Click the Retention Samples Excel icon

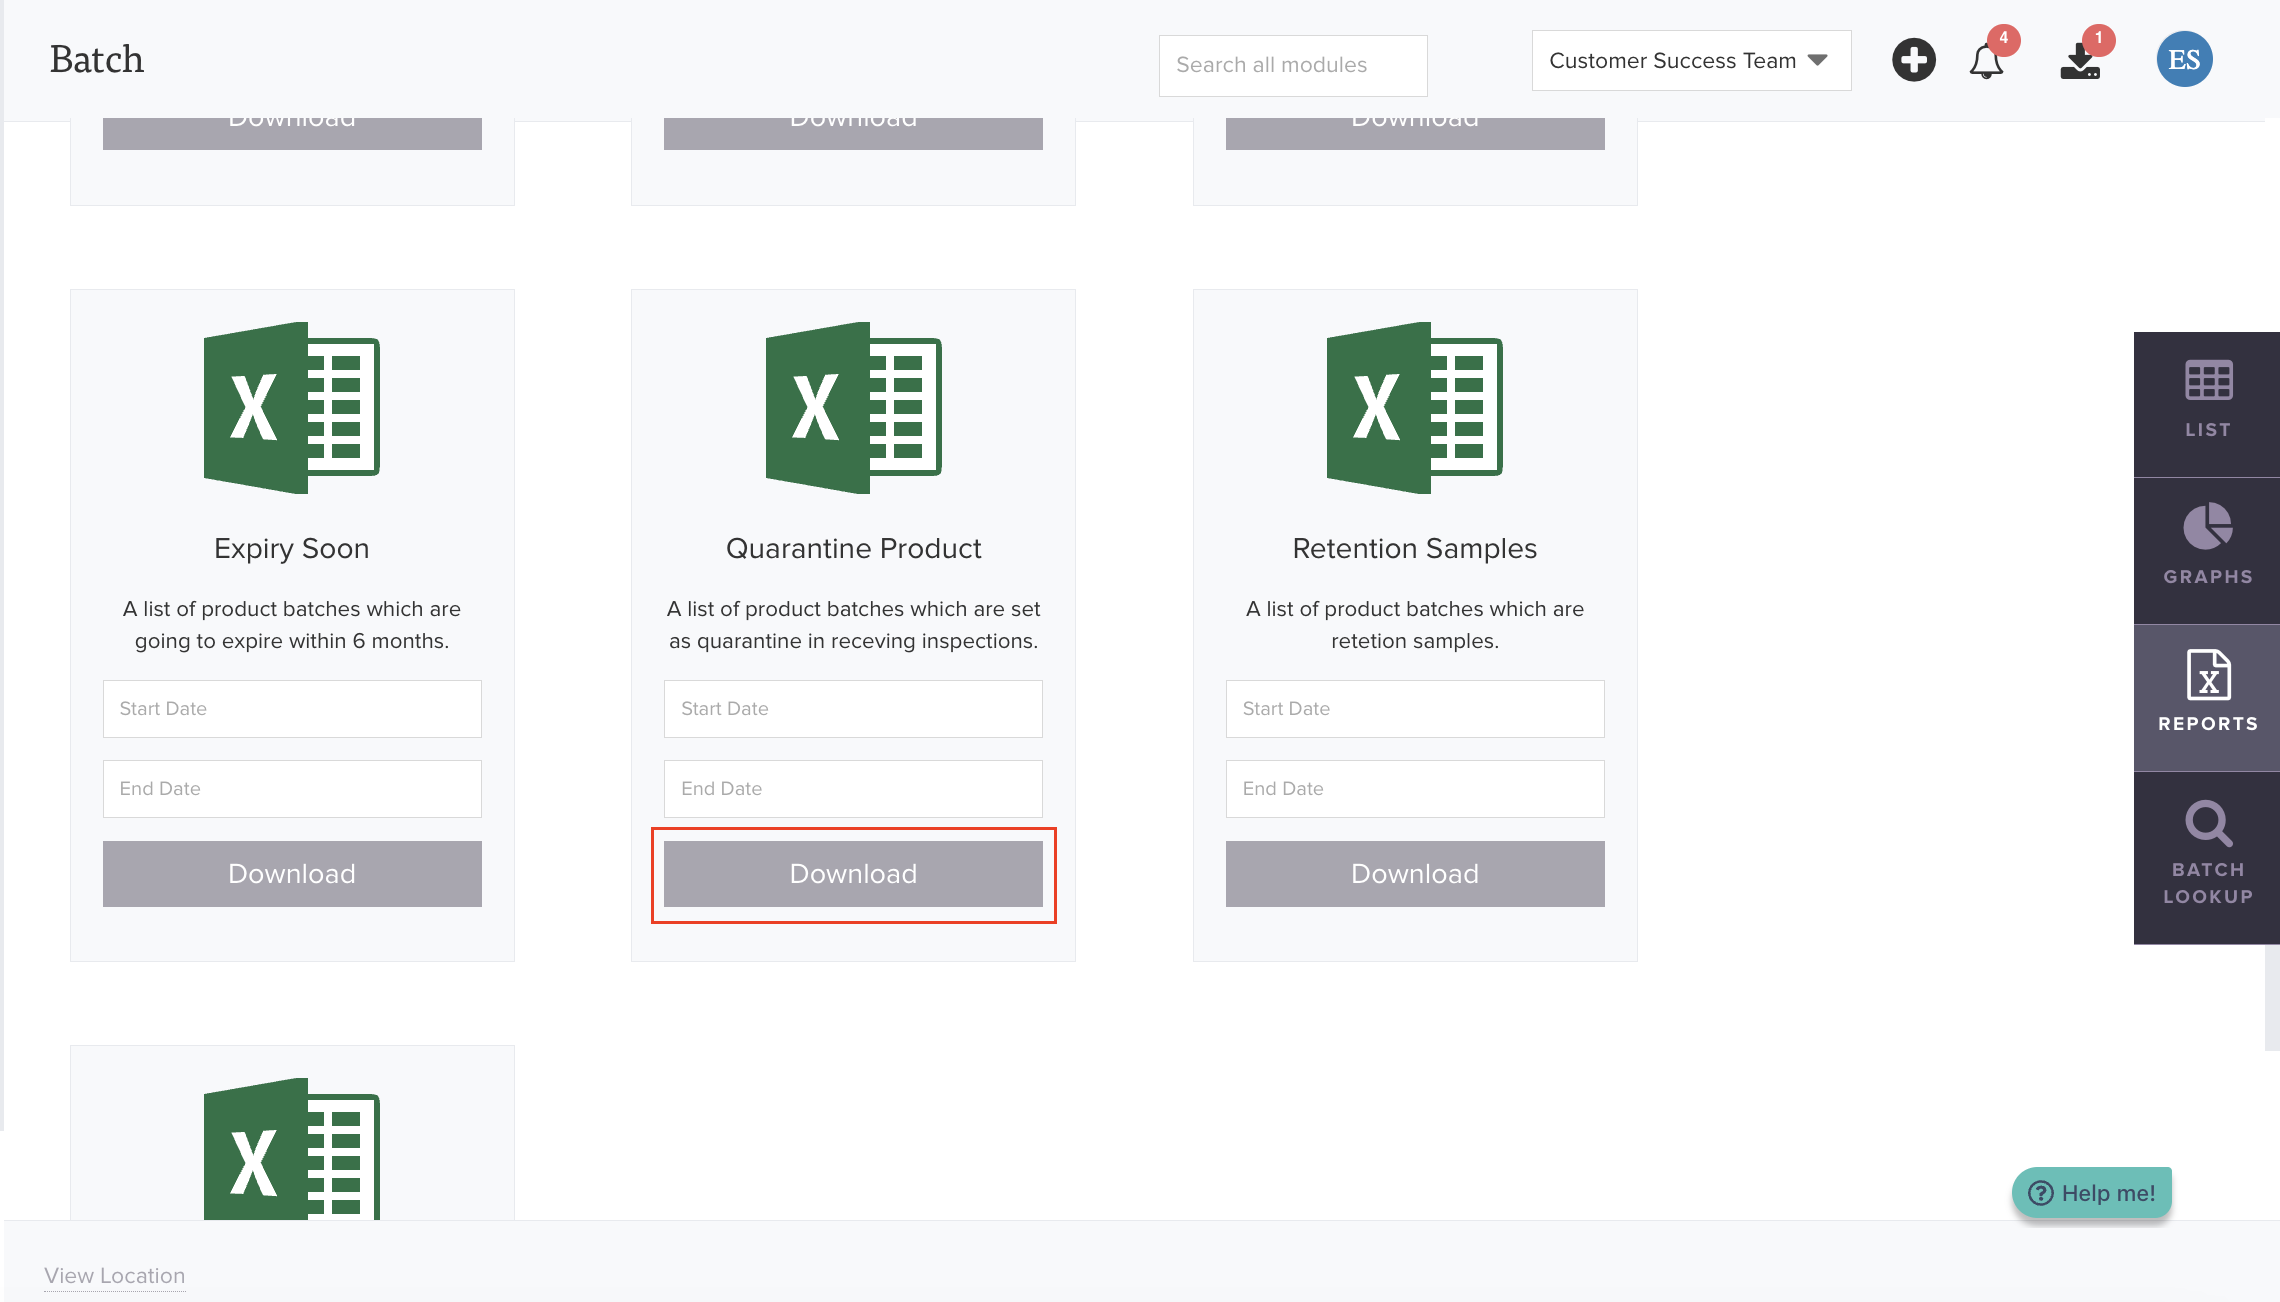click(1414, 407)
